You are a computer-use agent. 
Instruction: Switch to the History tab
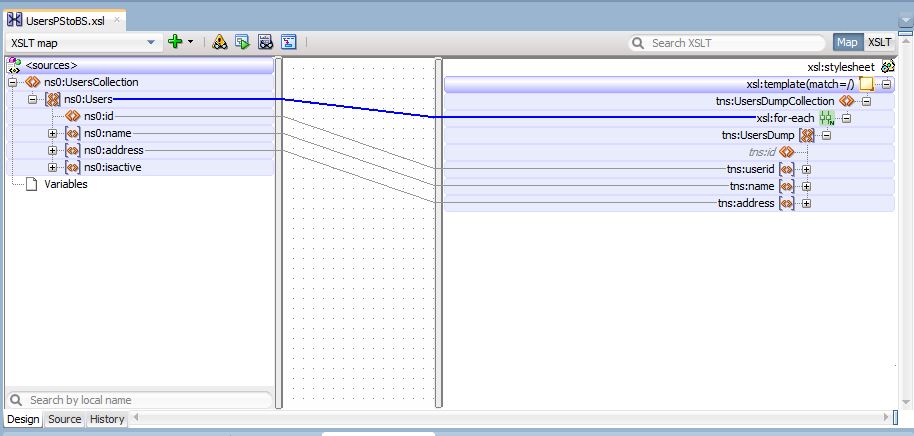107,419
